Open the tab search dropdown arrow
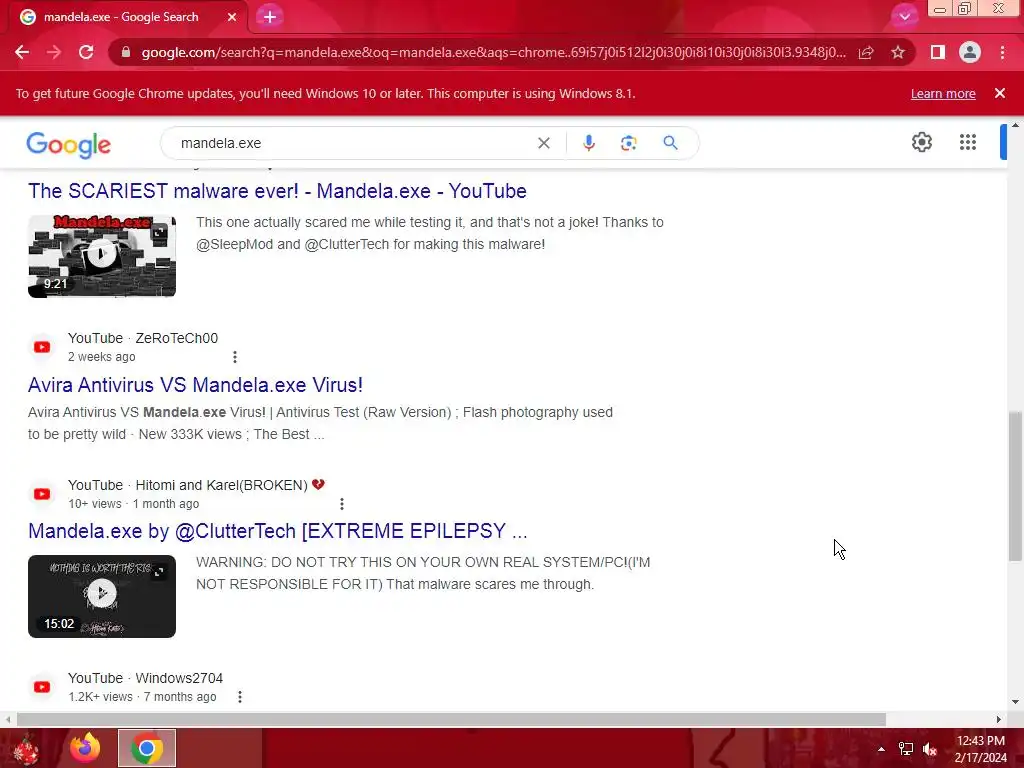The width and height of the screenshot is (1024, 768). (904, 17)
